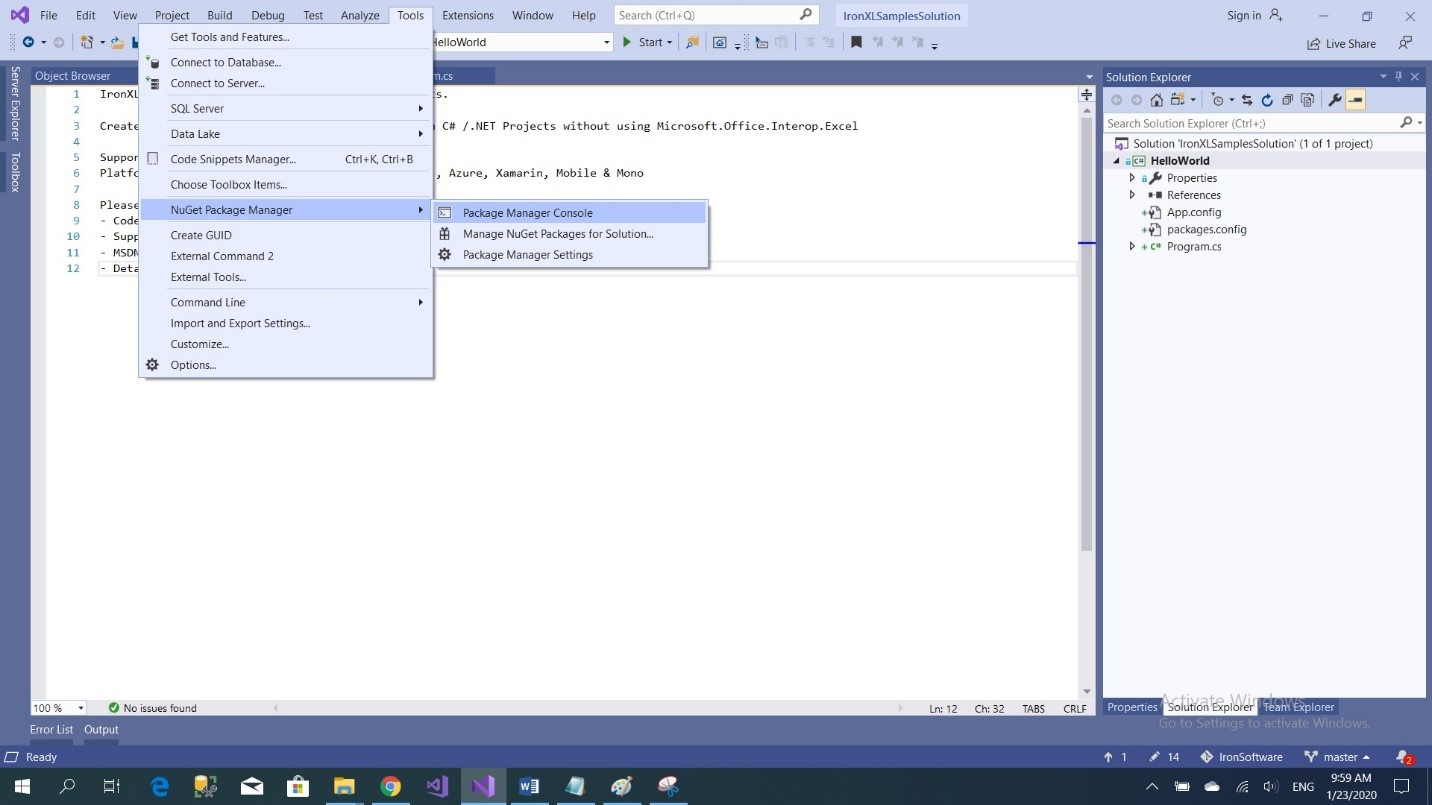Click Create GUID in Tools menu
The width and height of the screenshot is (1432, 805).
click(286, 235)
